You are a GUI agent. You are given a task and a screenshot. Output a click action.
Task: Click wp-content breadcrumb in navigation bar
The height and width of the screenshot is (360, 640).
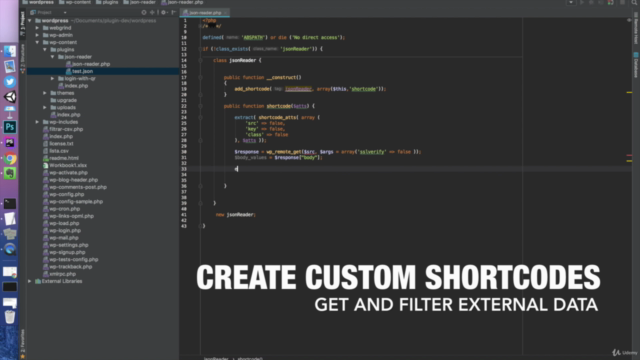tap(75, 2)
